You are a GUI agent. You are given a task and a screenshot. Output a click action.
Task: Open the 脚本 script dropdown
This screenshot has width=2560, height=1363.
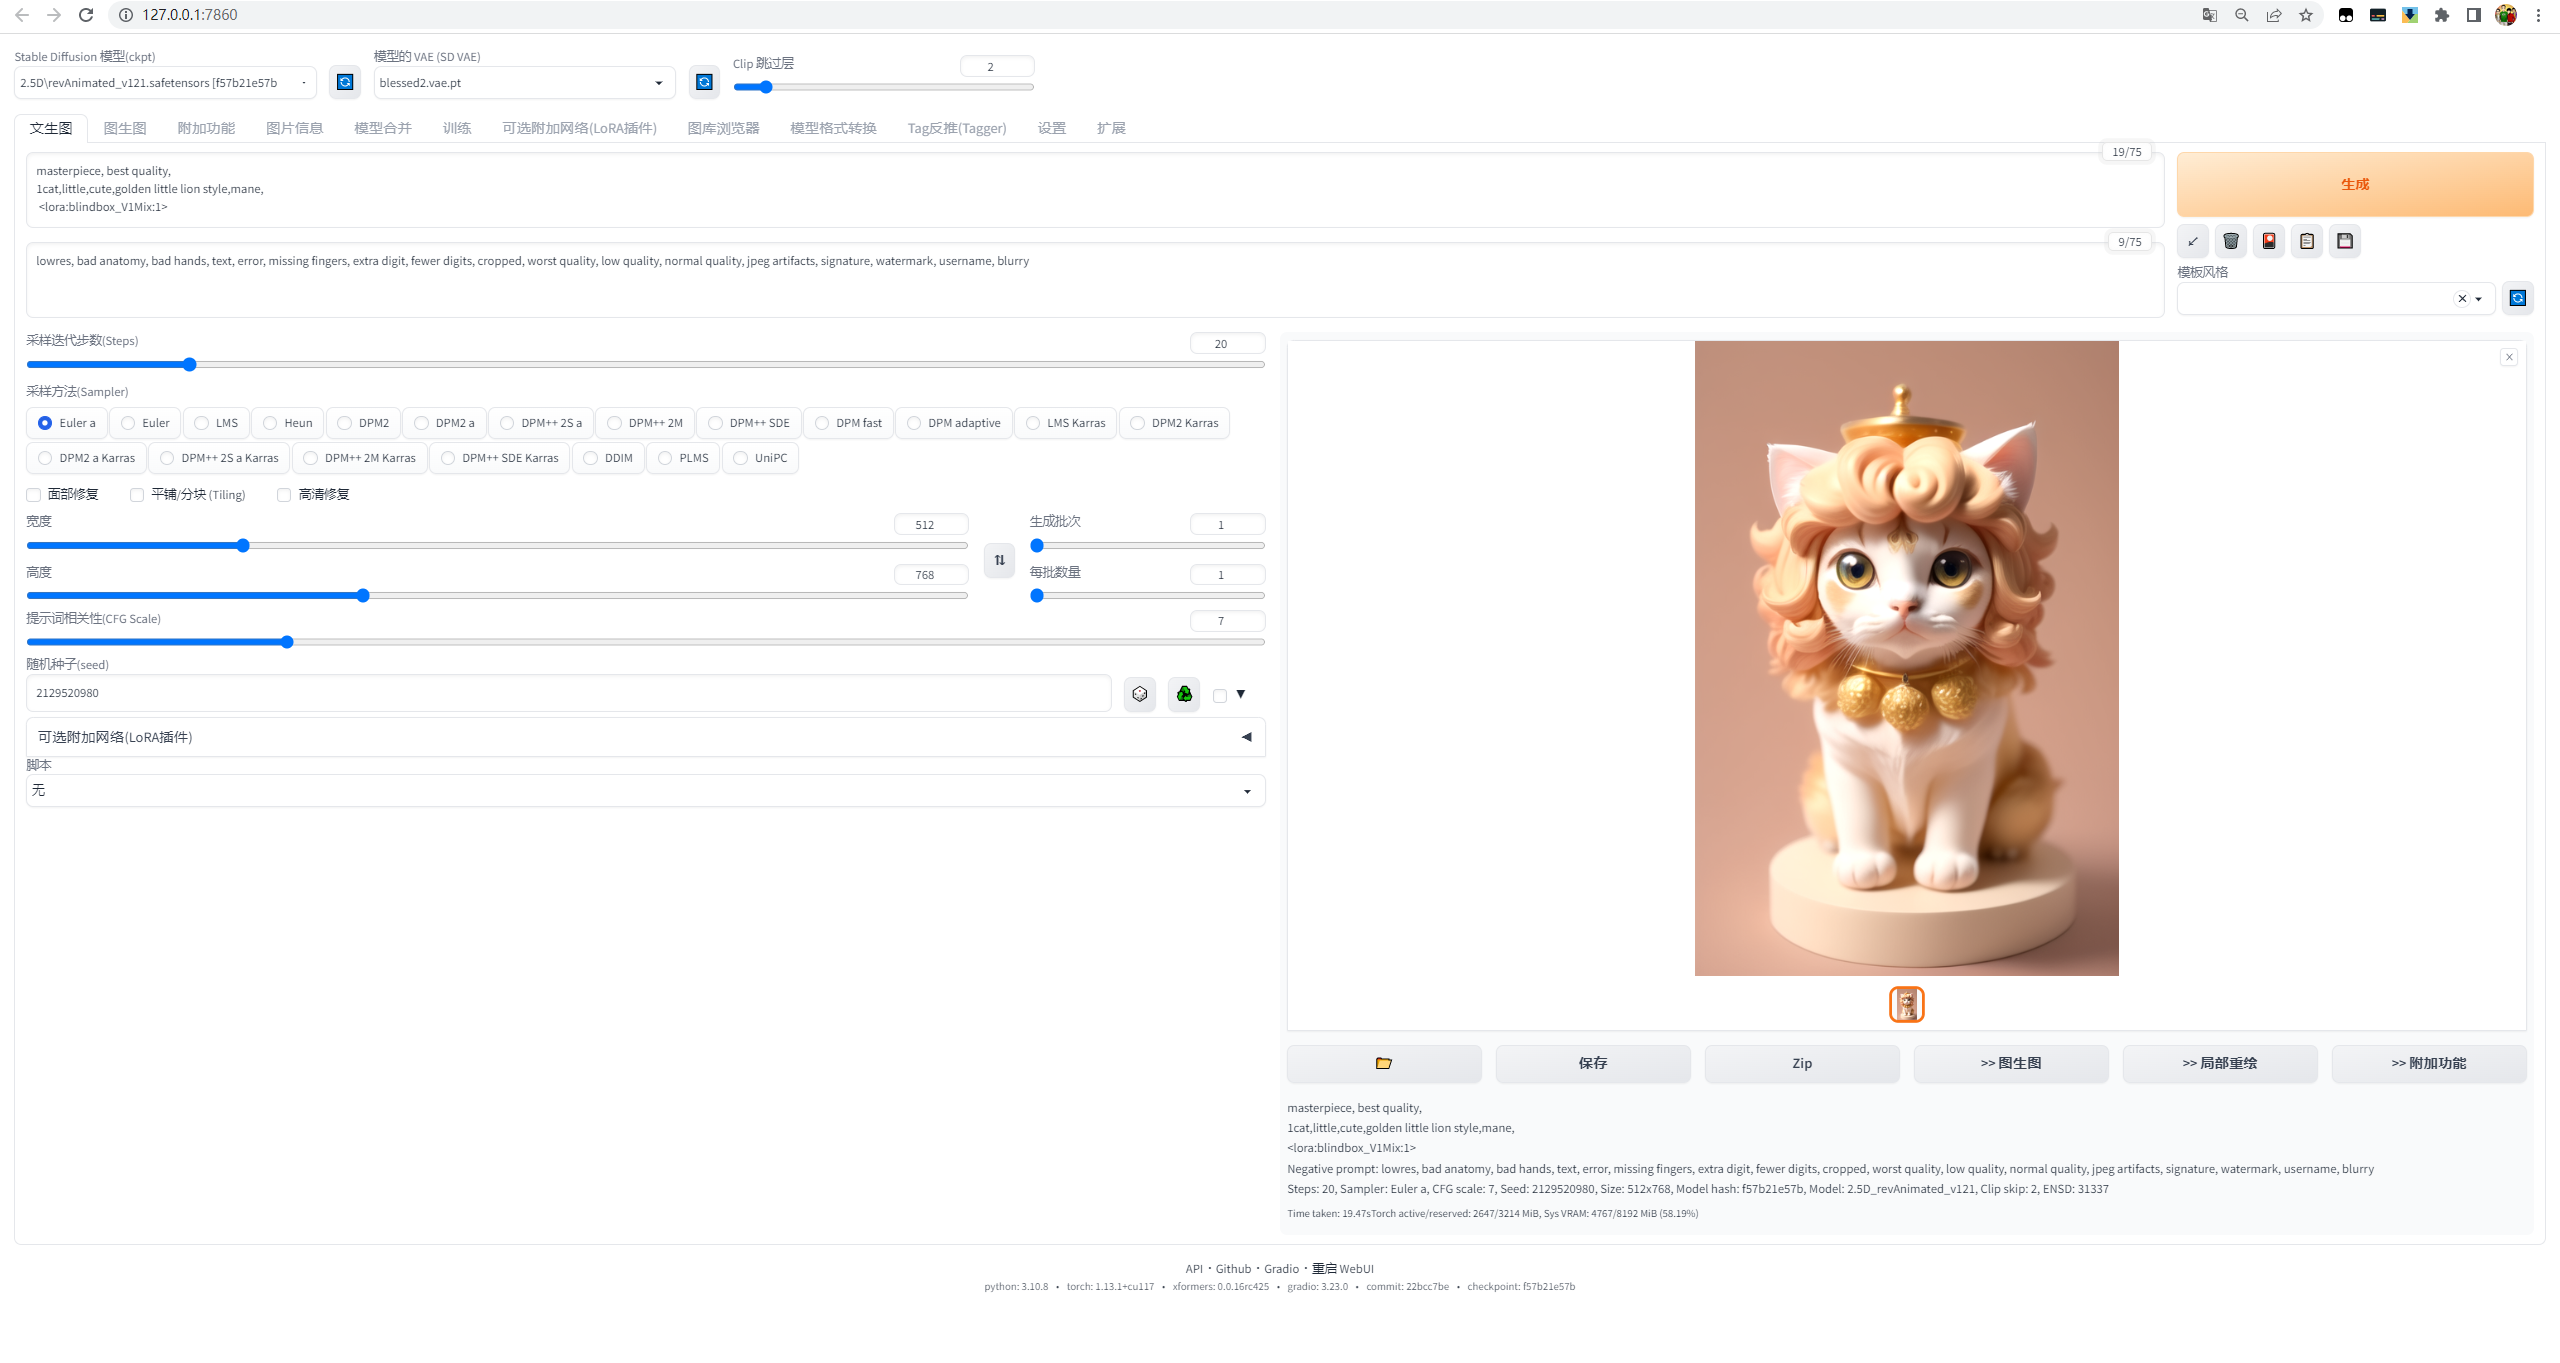click(x=646, y=791)
